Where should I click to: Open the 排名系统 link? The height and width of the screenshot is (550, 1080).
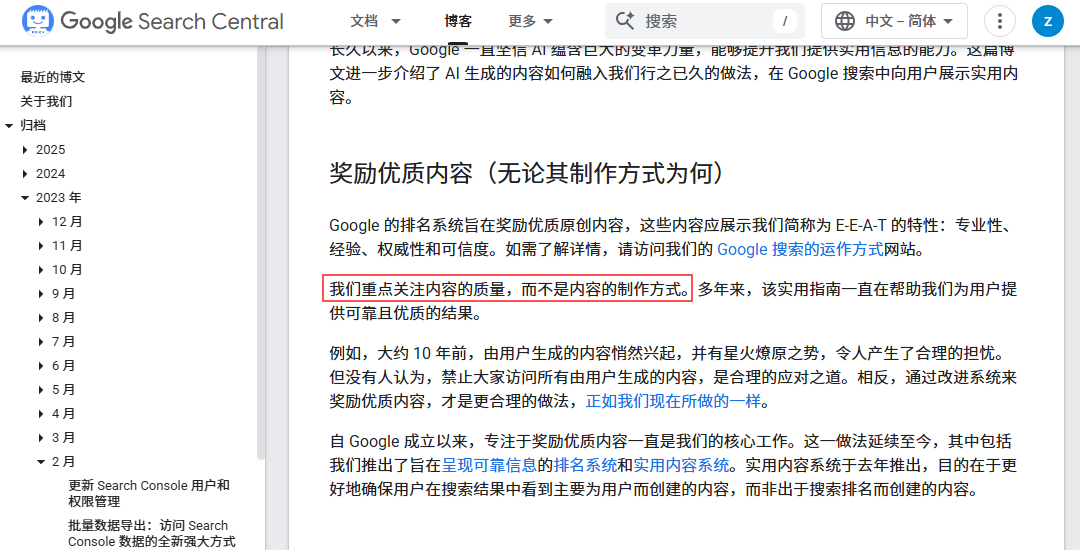click(x=585, y=466)
